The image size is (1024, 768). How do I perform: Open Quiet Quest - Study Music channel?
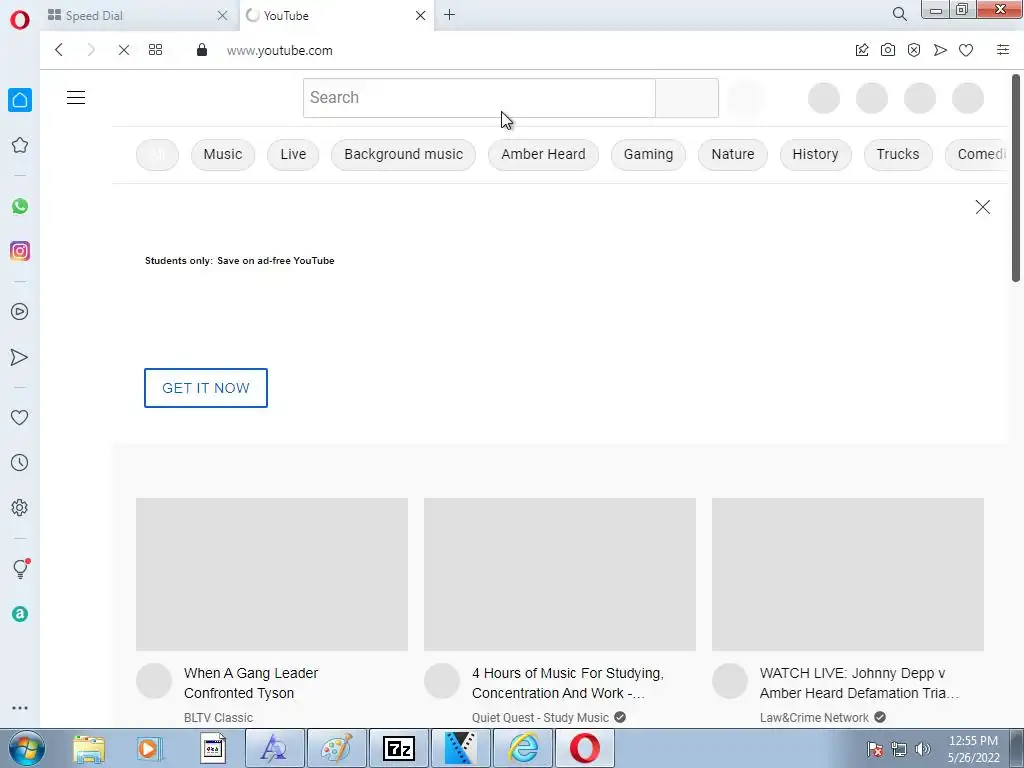pyautogui.click(x=540, y=718)
